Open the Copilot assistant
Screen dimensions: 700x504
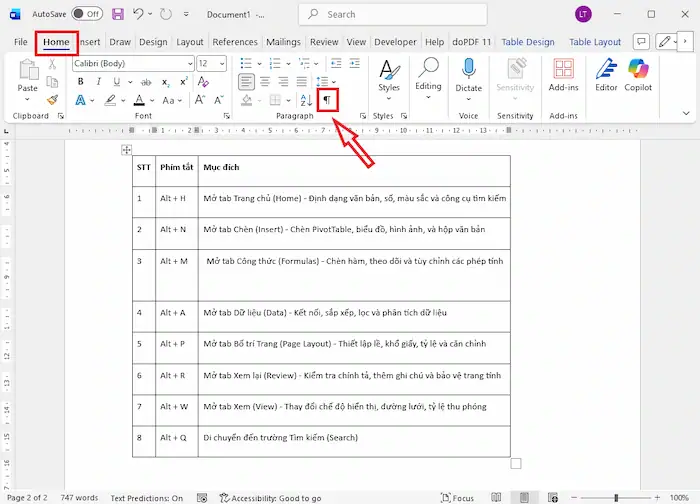(x=640, y=75)
